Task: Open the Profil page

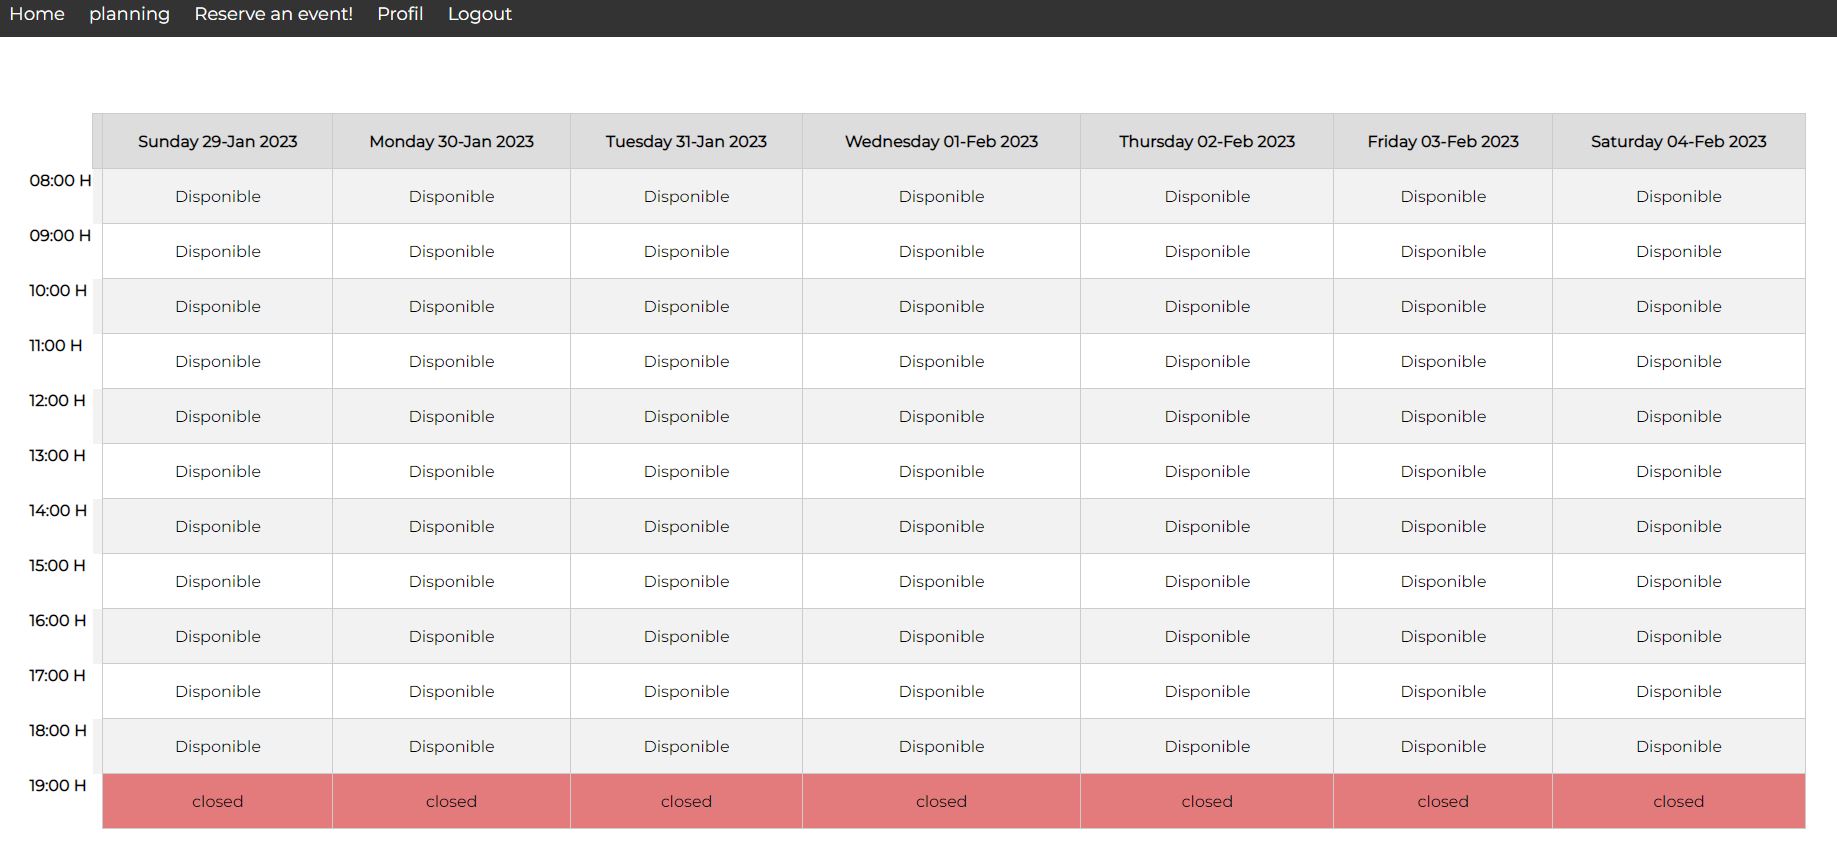Action: coord(400,14)
